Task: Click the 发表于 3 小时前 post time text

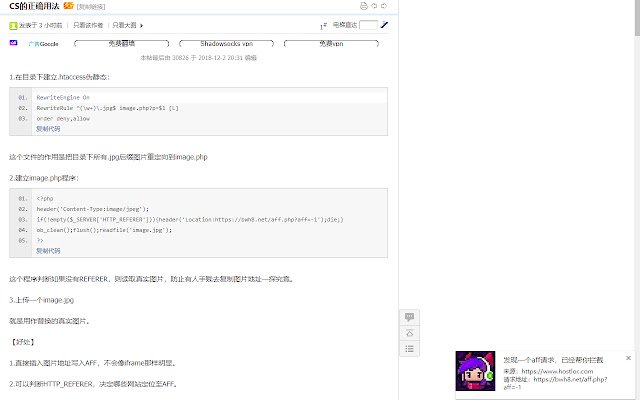Action: (40, 25)
